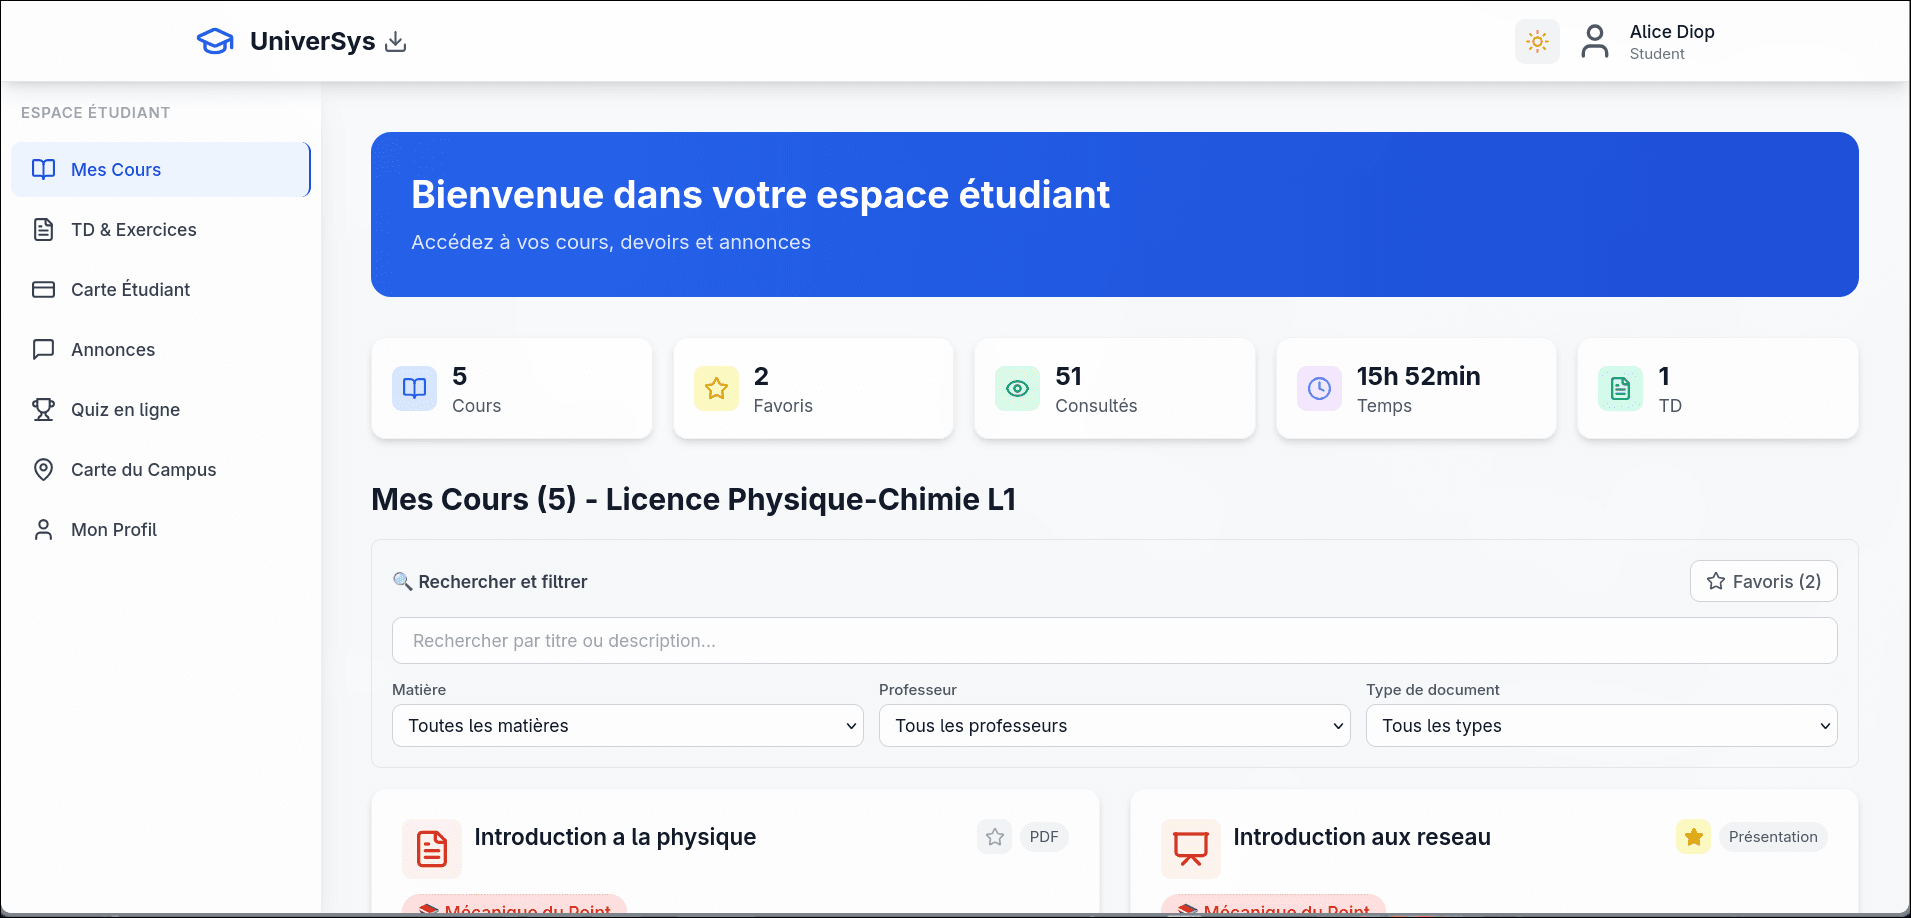The height and width of the screenshot is (918, 1911).
Task: Click the card icon of Carte Étudiant
Action: (x=44, y=289)
